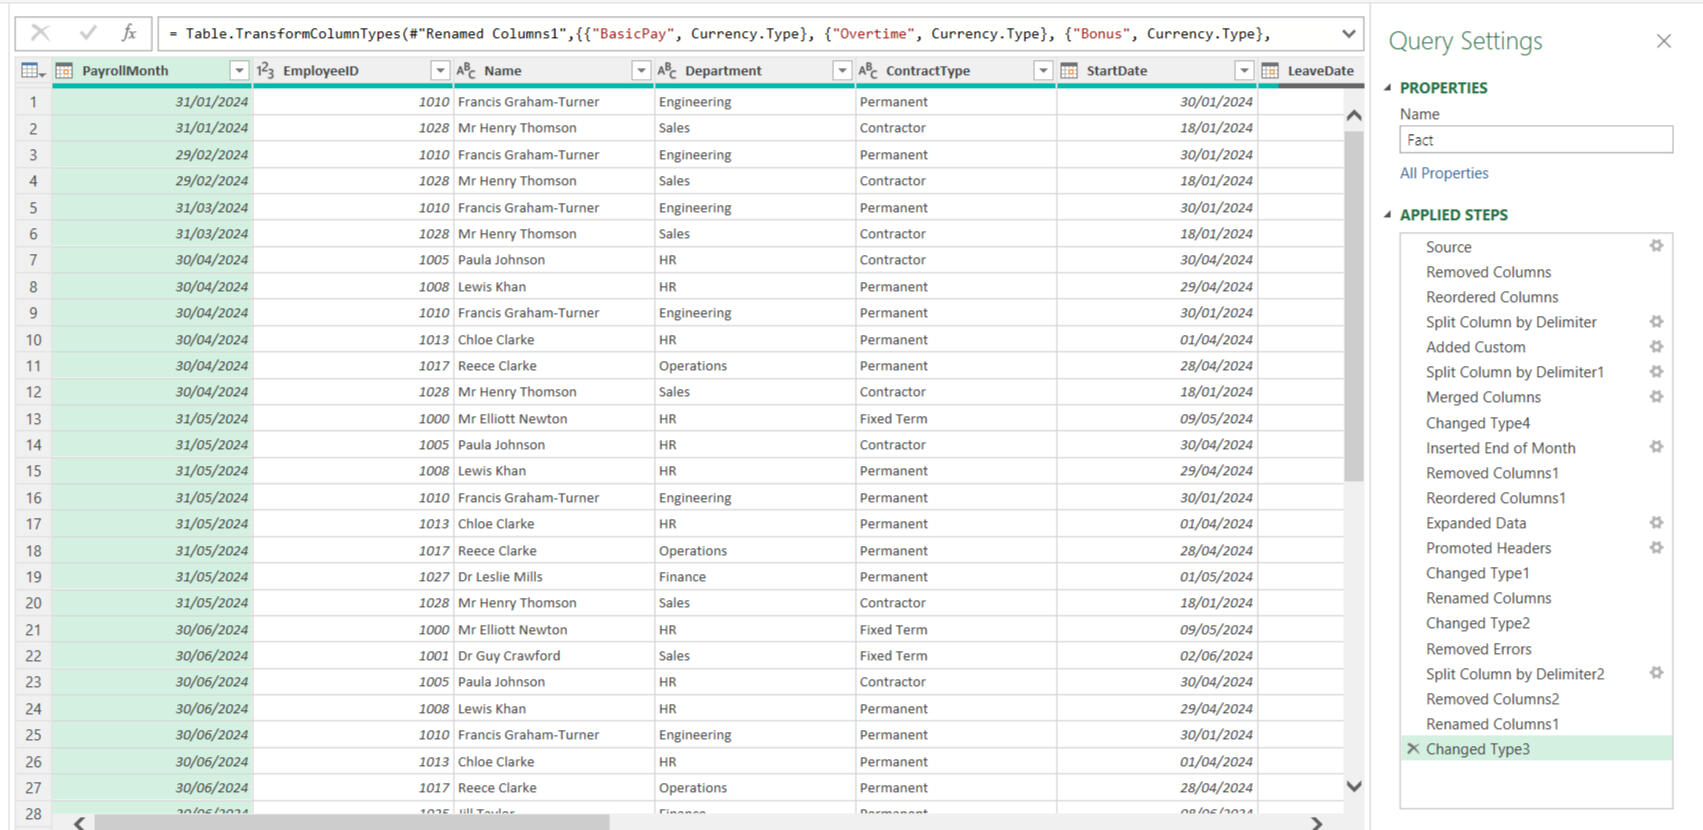The width and height of the screenshot is (1703, 830).
Task: Collapse the APPLIED STEPS section
Action: 1388,215
